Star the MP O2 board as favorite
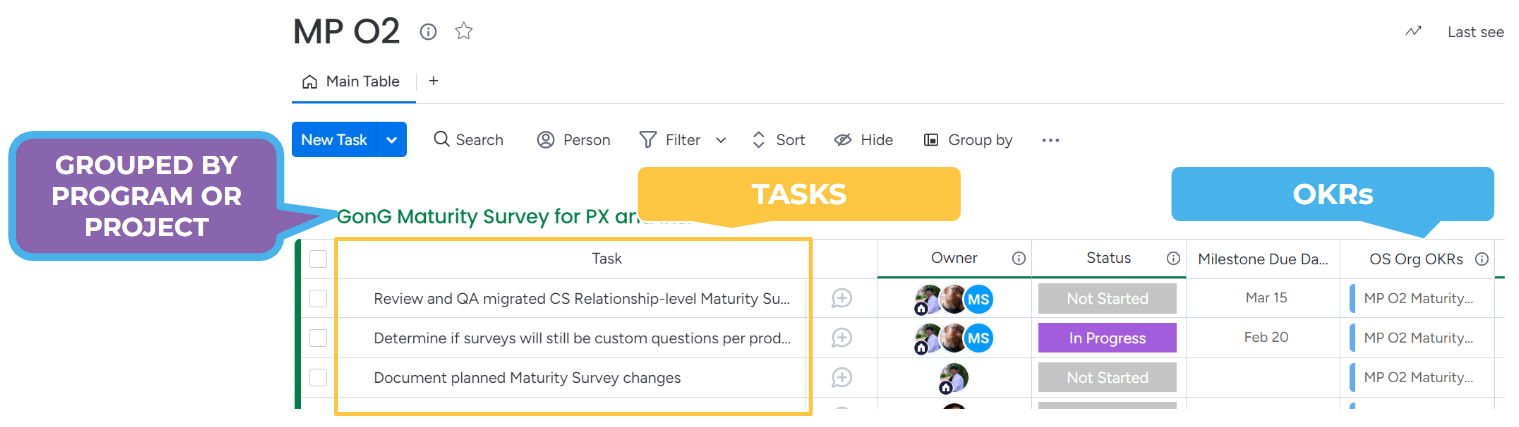Image resolution: width=1519 pixels, height=427 pixels. pos(463,32)
